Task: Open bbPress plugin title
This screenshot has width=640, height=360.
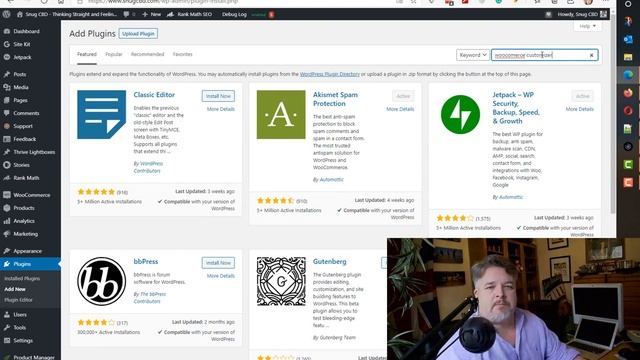Action: [x=146, y=262]
